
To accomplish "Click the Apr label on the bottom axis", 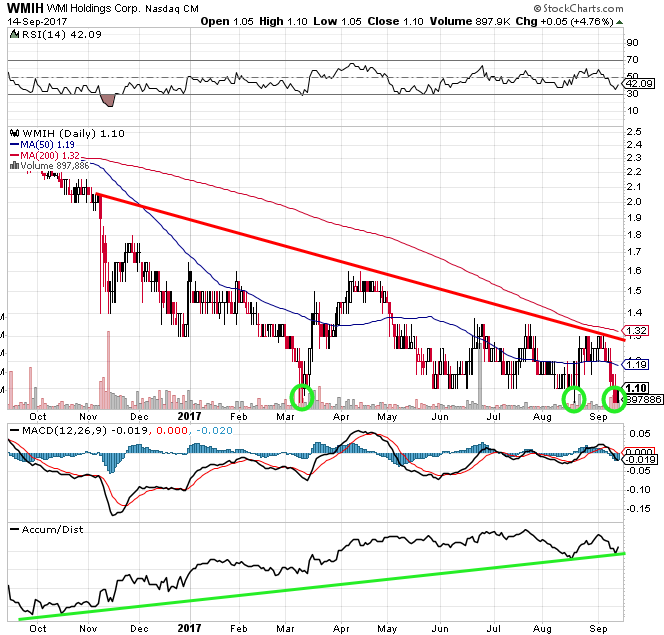I will (x=341, y=628).
